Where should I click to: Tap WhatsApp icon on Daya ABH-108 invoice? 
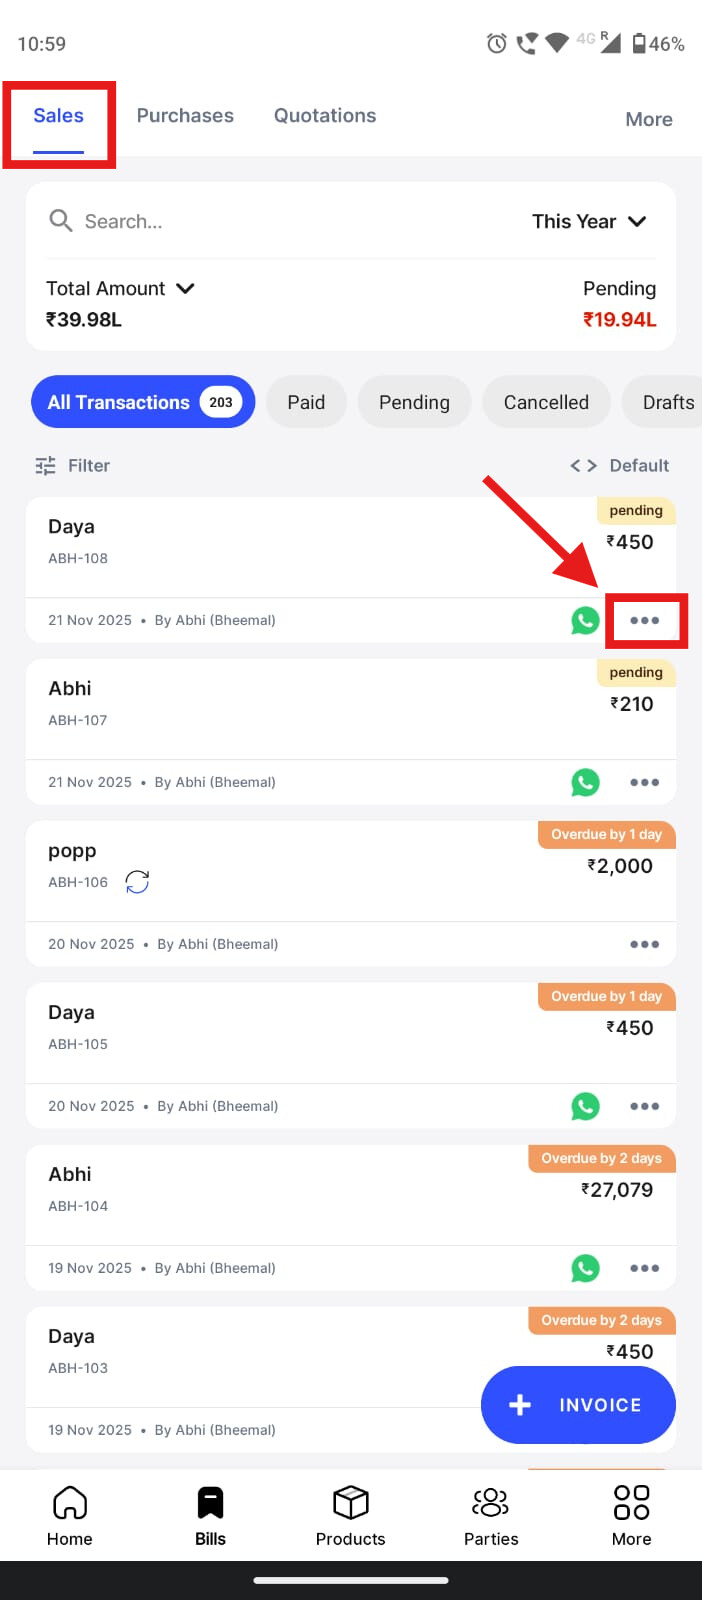[x=585, y=621]
